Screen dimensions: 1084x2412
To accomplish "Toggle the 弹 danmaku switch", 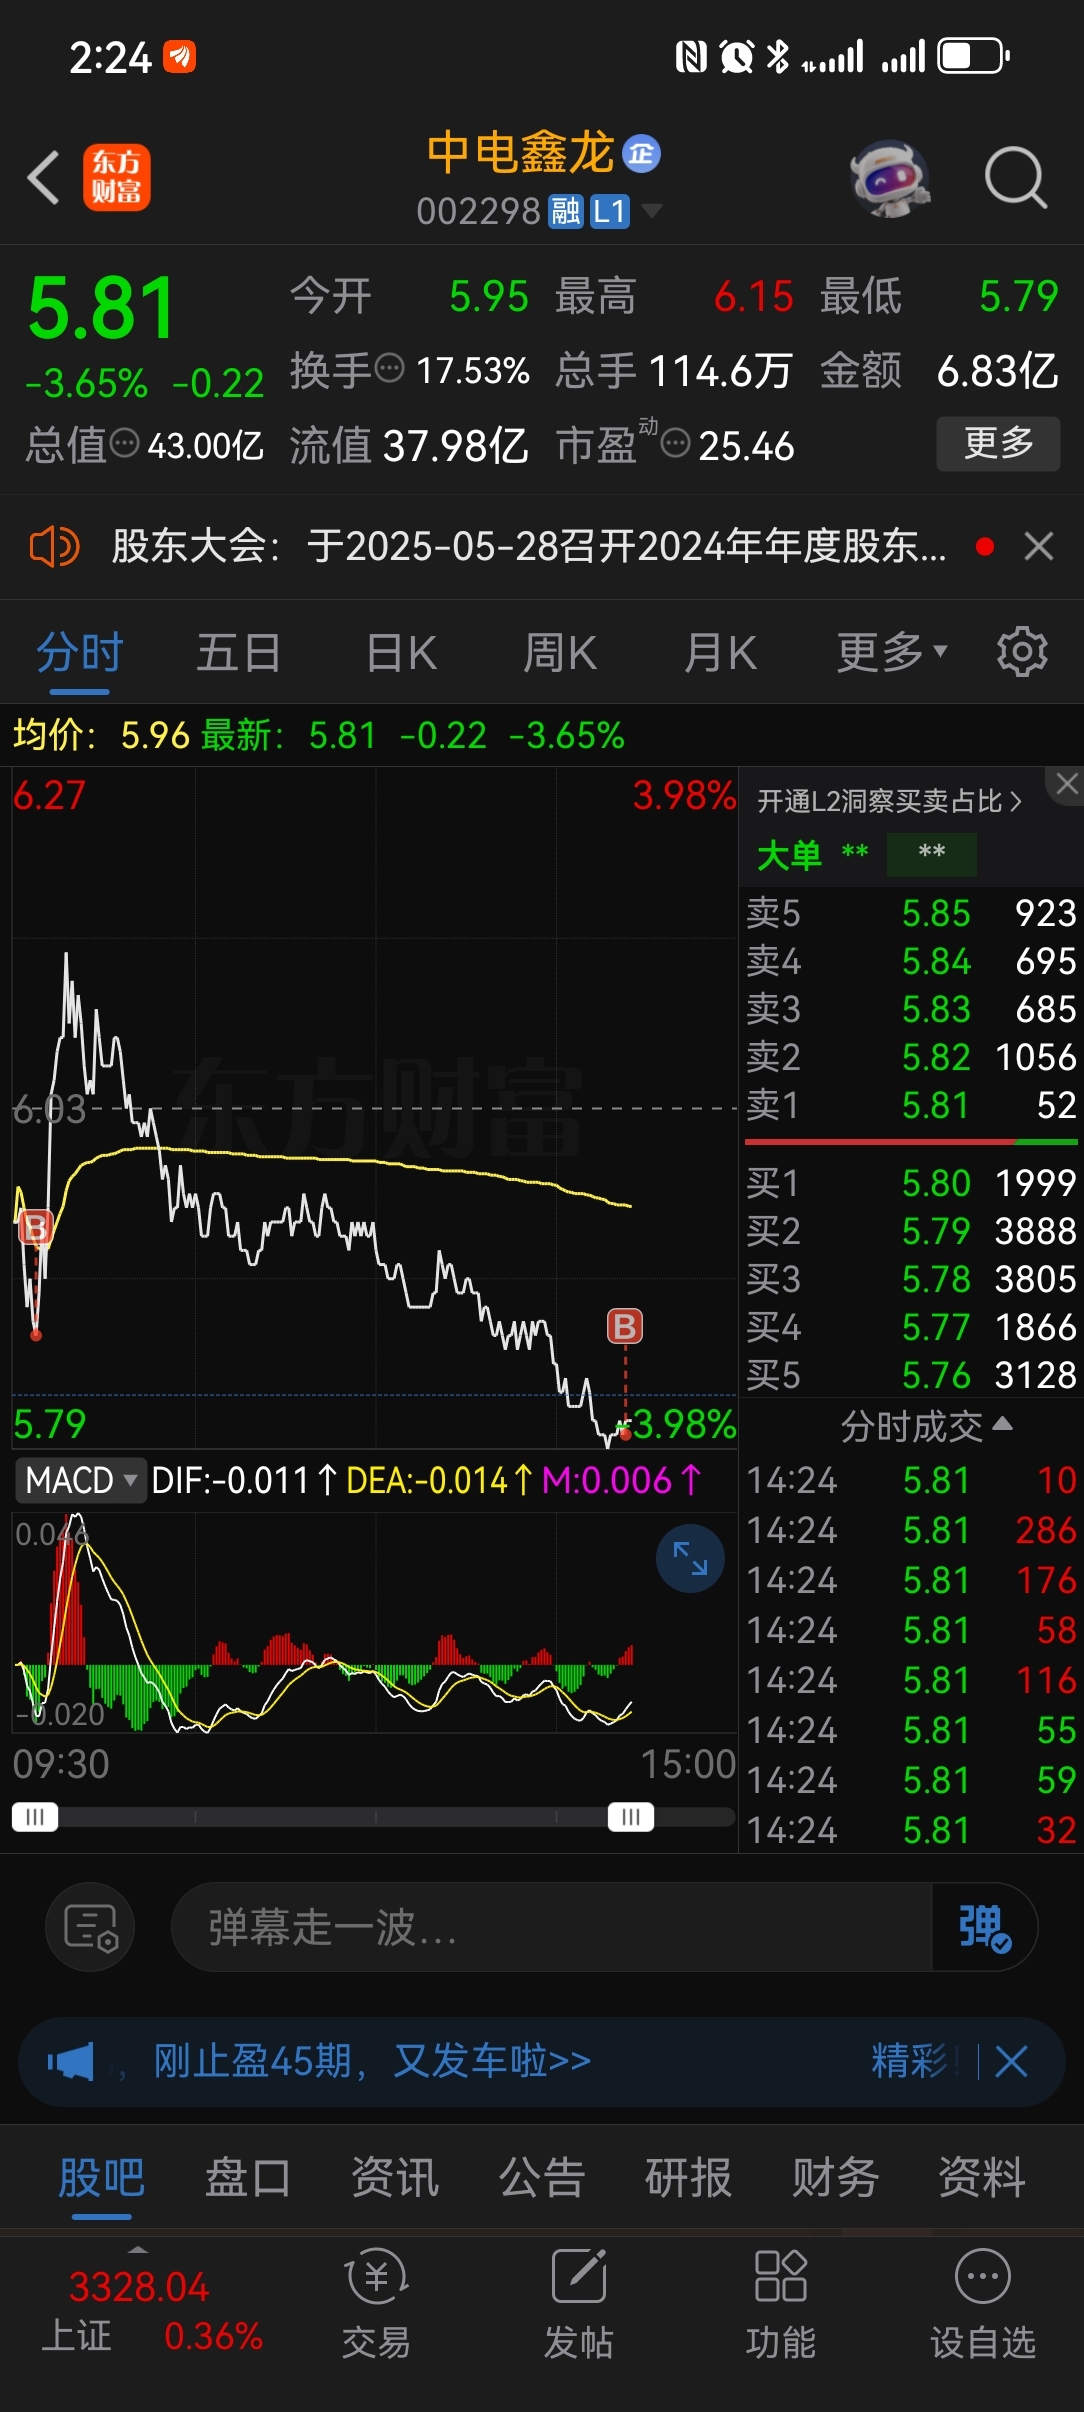I will [984, 1927].
